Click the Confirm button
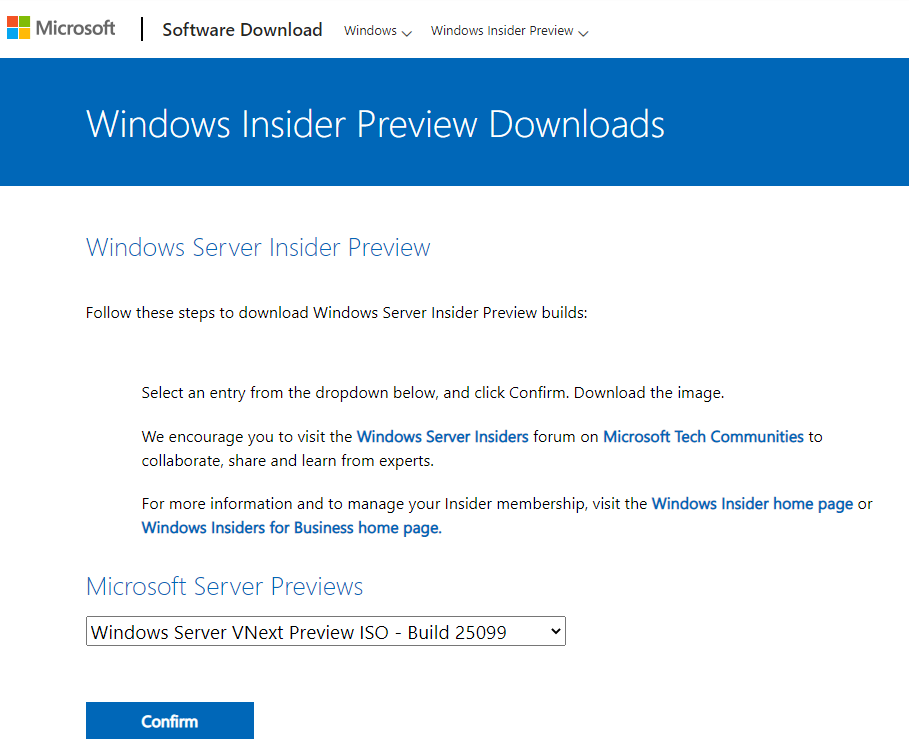The width and height of the screenshot is (909, 754). [170, 720]
